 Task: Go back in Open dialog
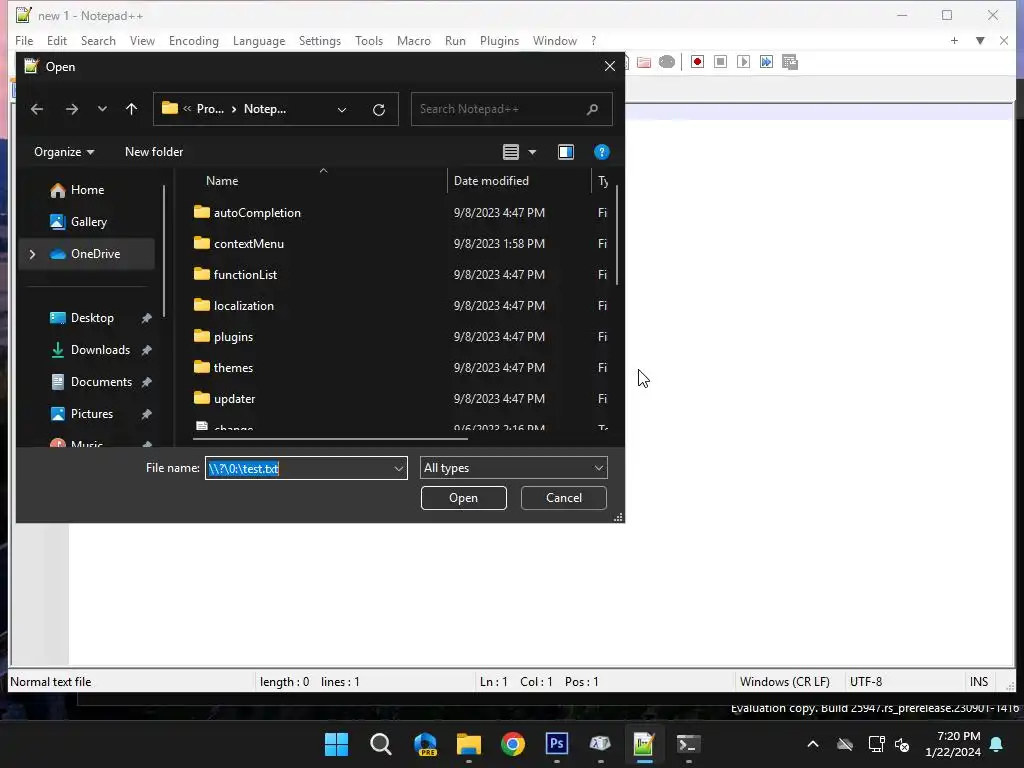point(37,109)
